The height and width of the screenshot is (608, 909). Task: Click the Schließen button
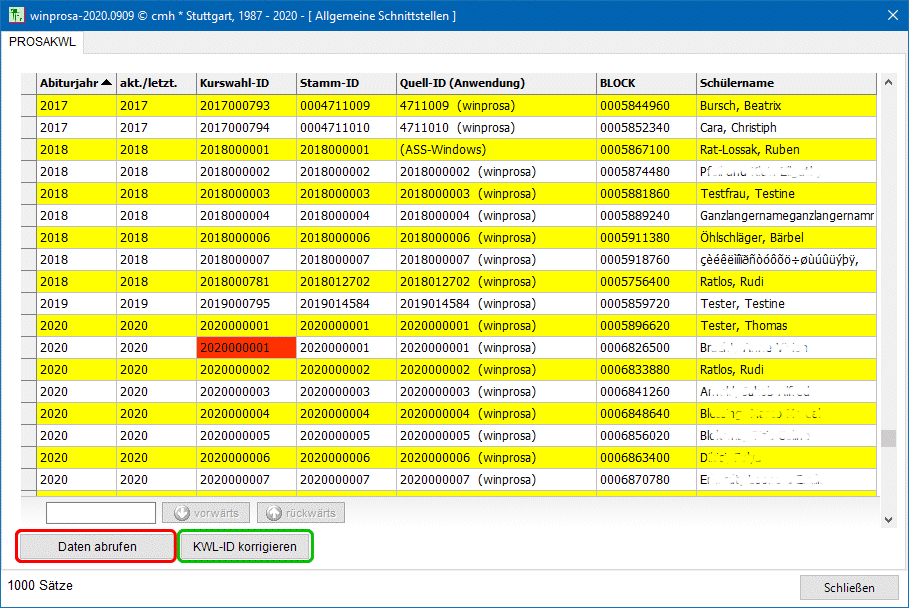(x=848, y=588)
